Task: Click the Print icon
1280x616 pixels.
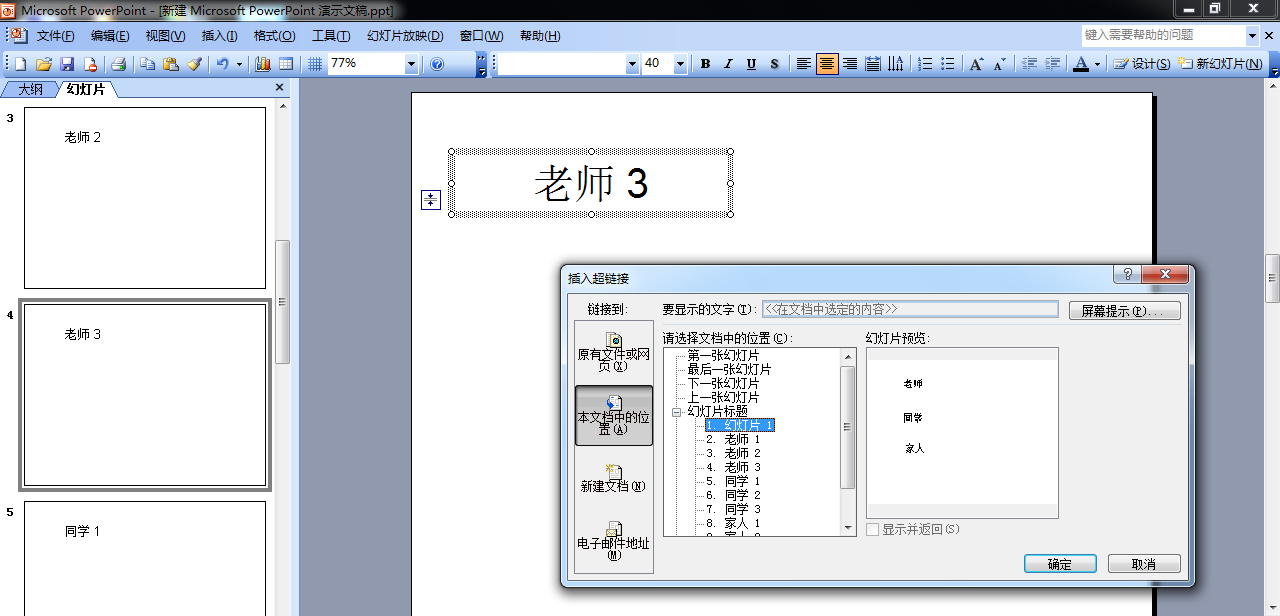Action: tap(119, 64)
